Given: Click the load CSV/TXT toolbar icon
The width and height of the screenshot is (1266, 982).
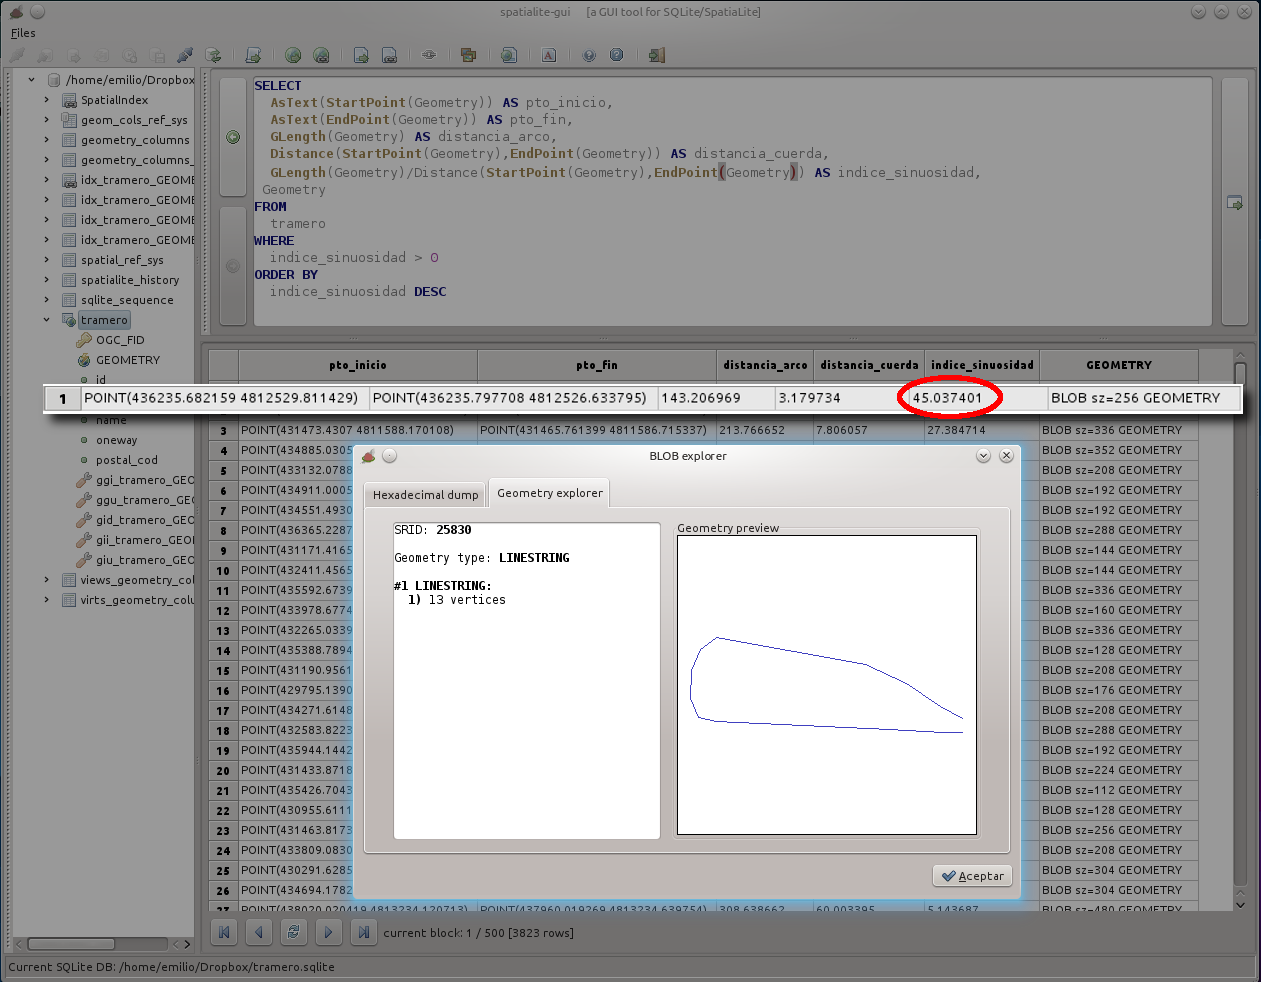Looking at the screenshot, I should pyautogui.click(x=361, y=55).
